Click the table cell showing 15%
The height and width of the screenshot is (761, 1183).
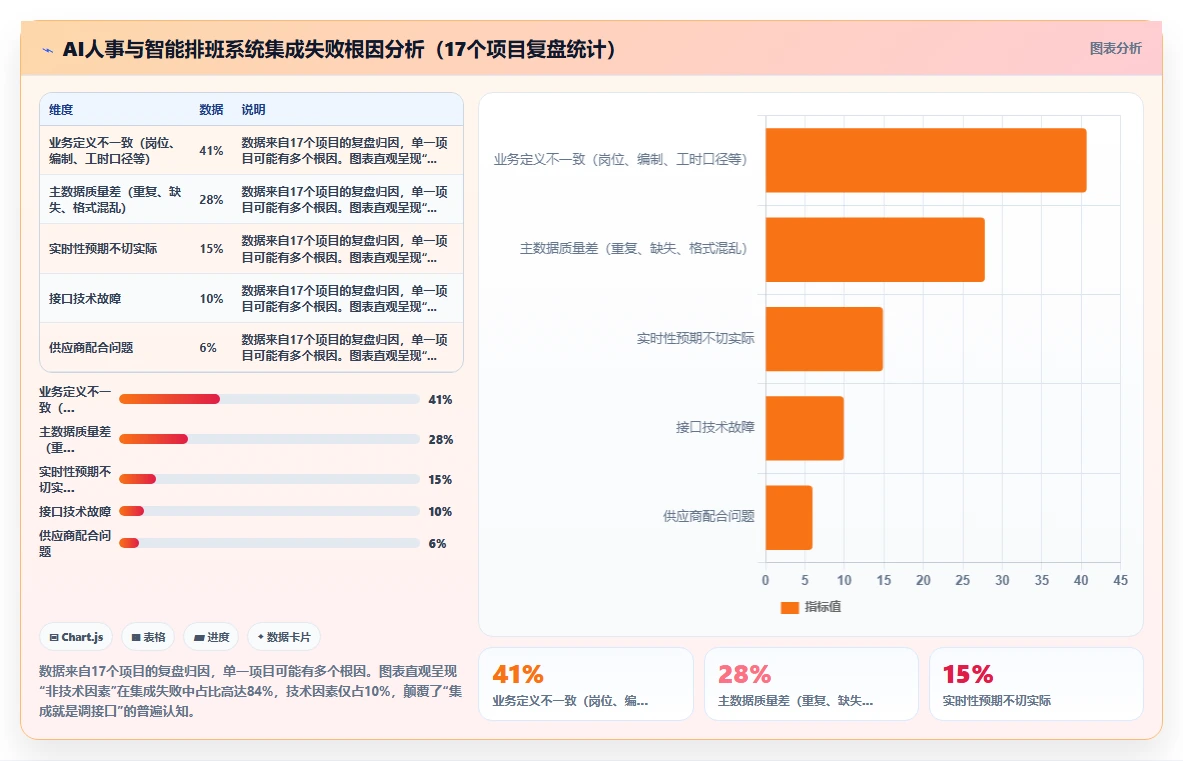coord(211,249)
